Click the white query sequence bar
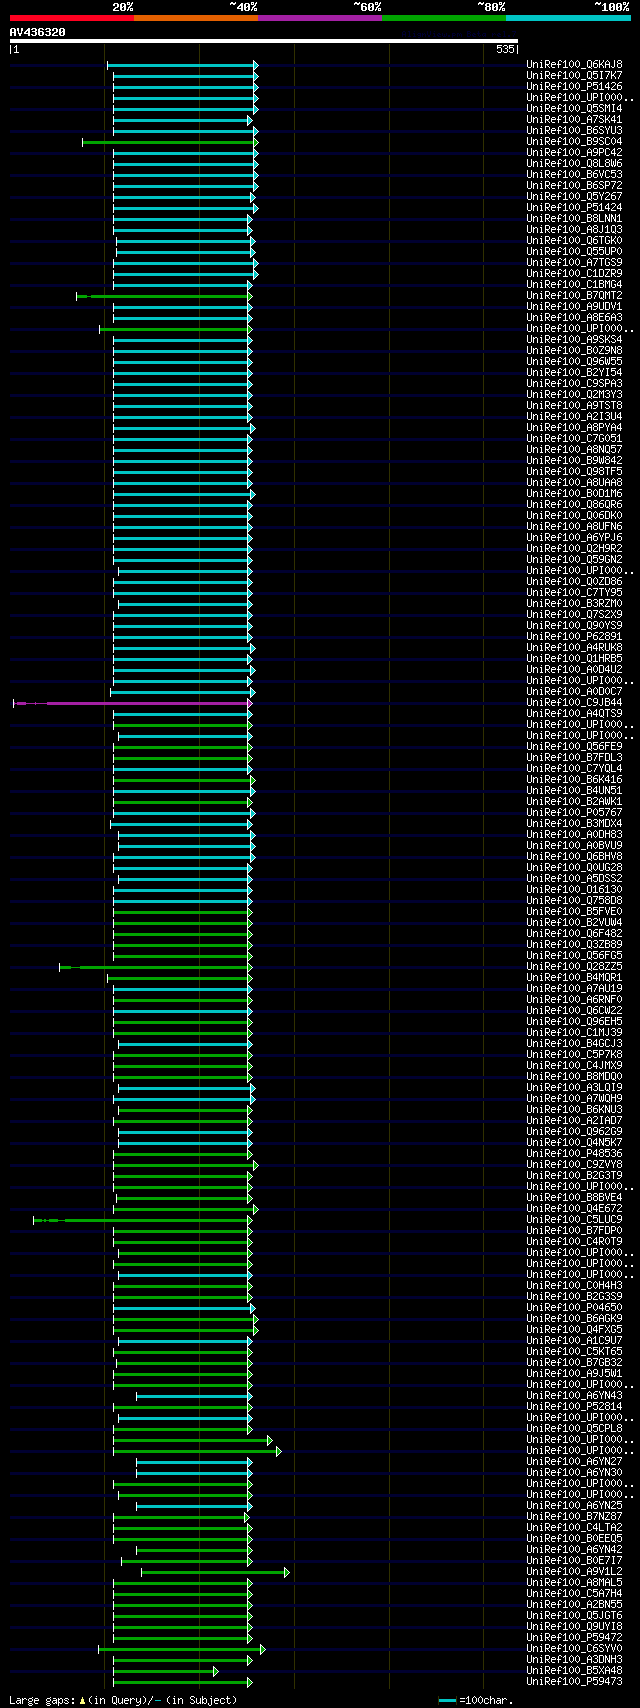Viewport: 640px width, 1708px height. point(264,41)
